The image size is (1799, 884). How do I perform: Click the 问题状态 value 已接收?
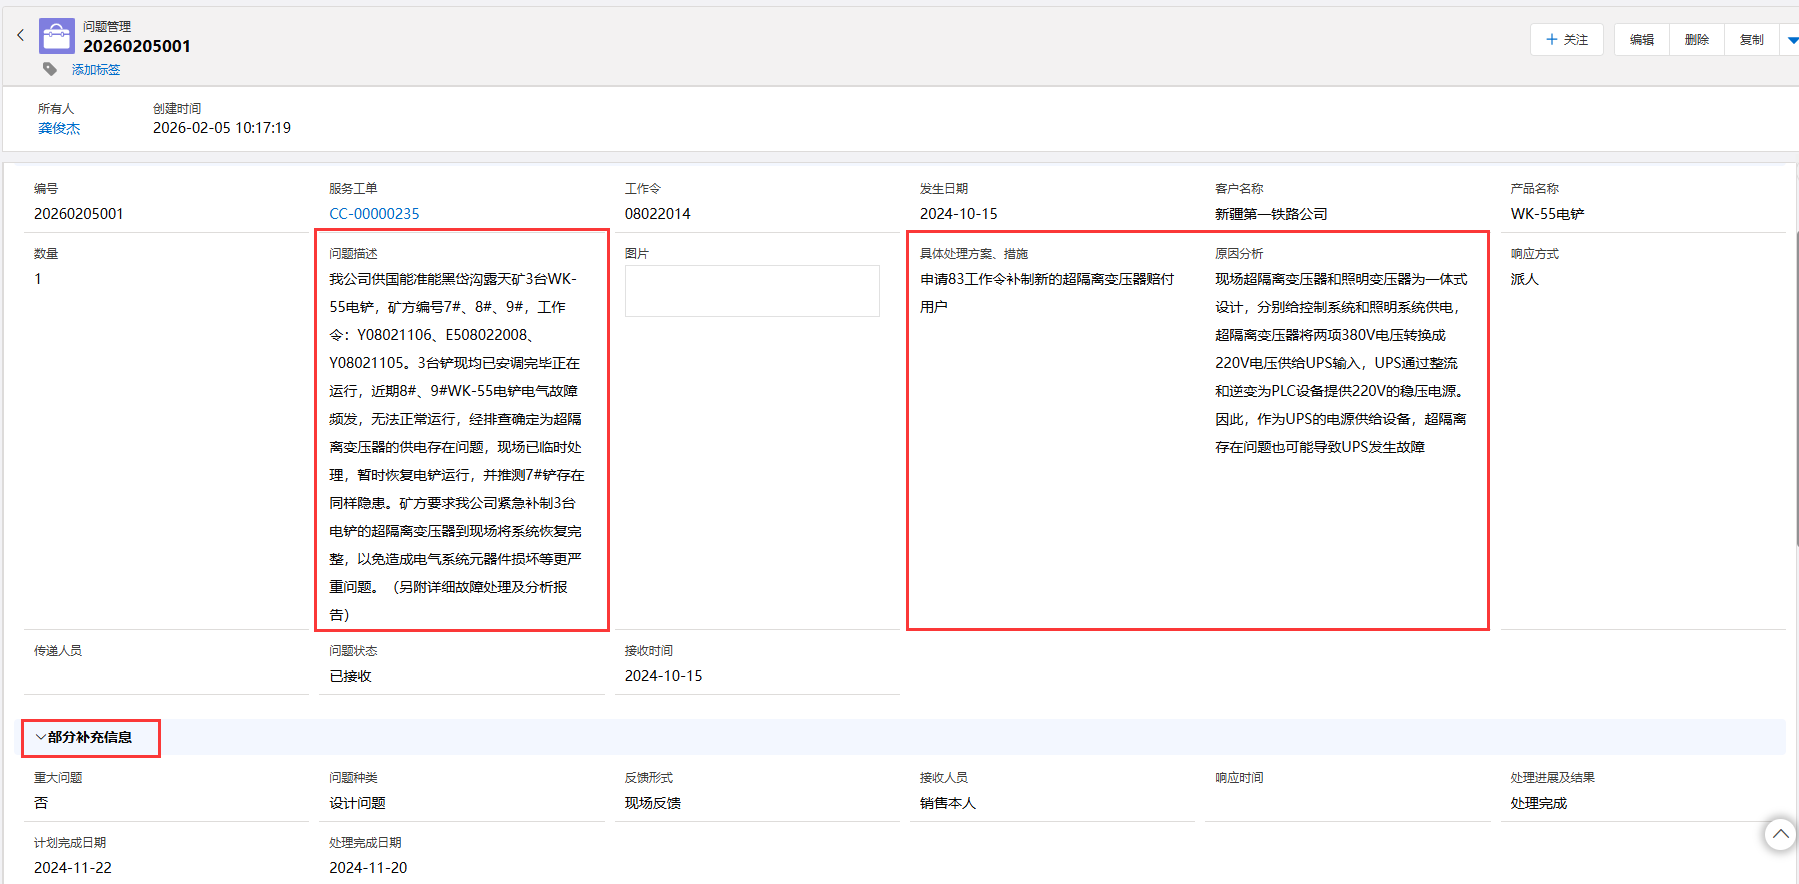pos(350,676)
